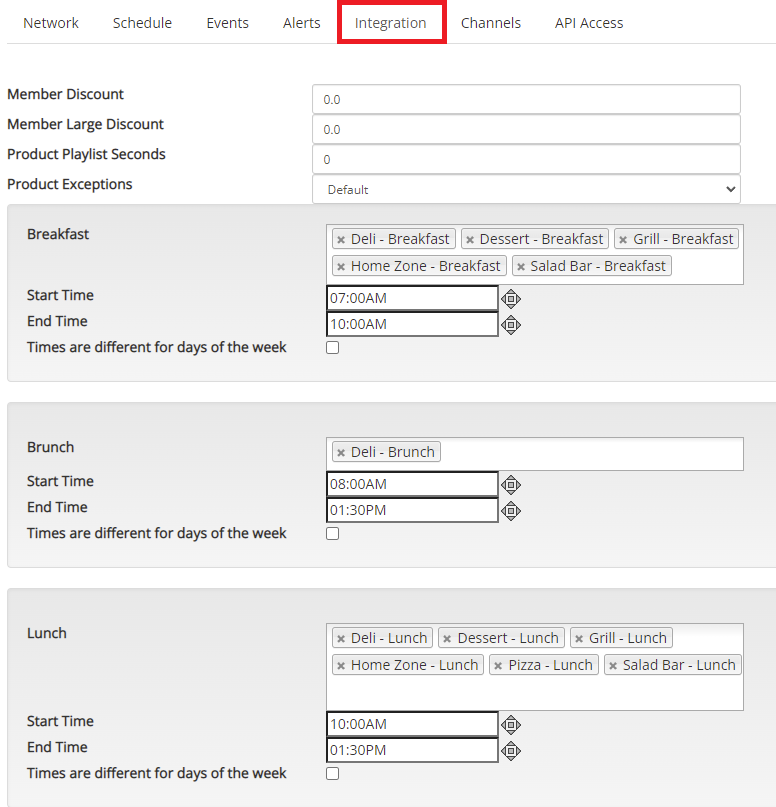Open time picker for Lunch End Time
The height and width of the screenshot is (807, 776).
pos(510,751)
